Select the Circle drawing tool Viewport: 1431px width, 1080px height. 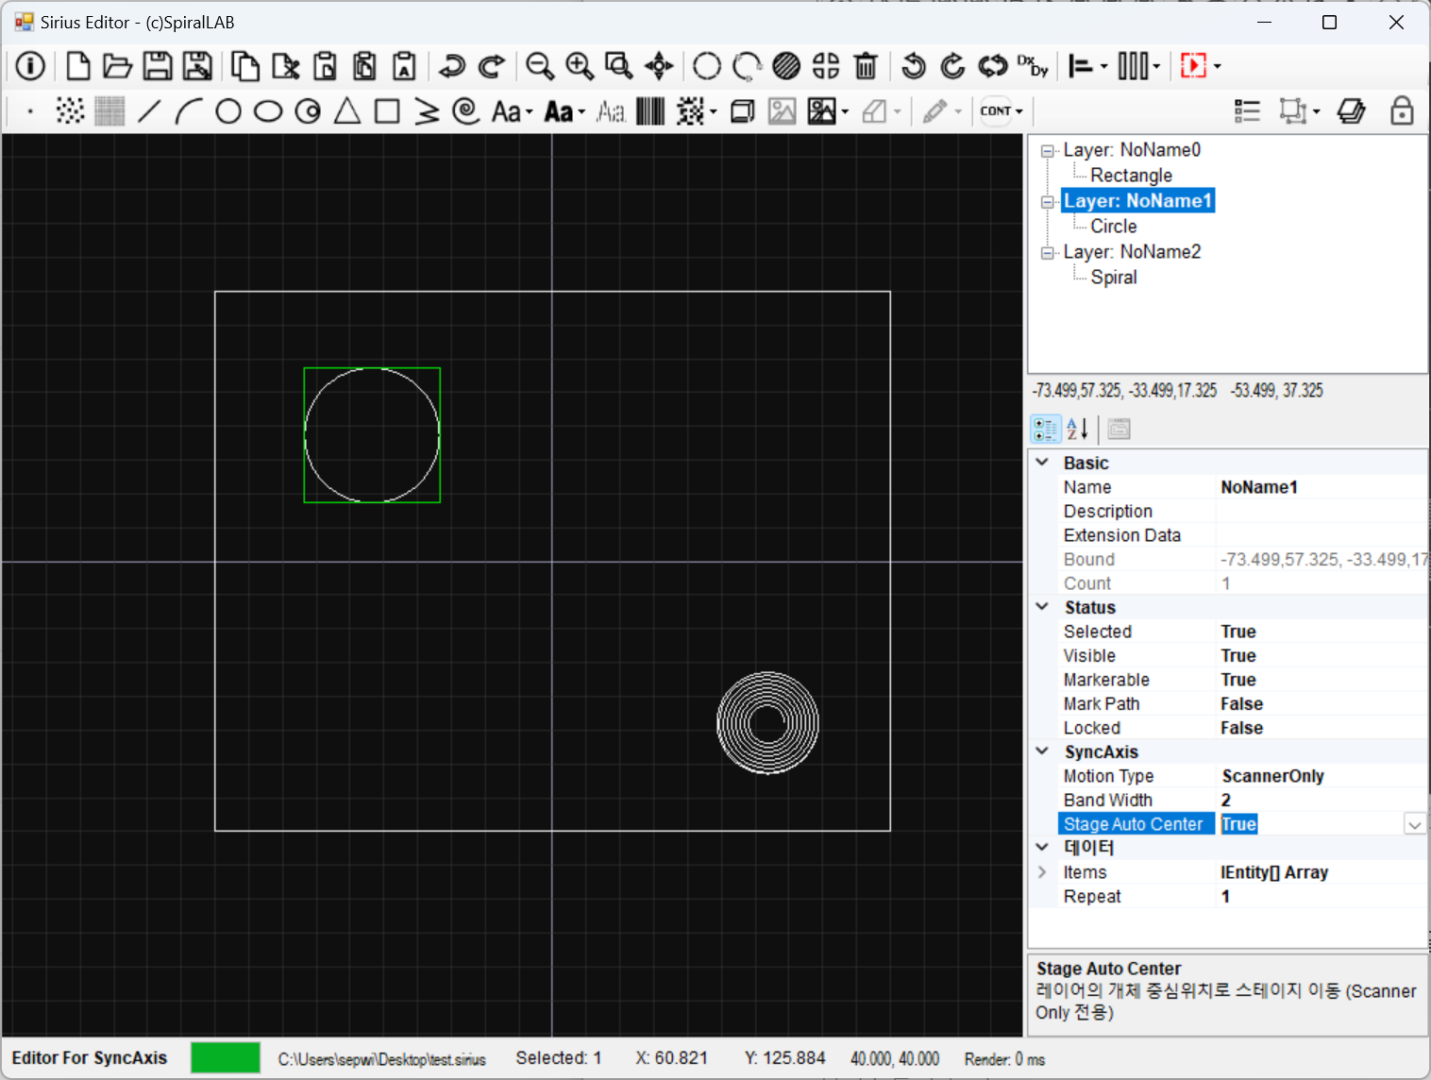[x=228, y=111]
